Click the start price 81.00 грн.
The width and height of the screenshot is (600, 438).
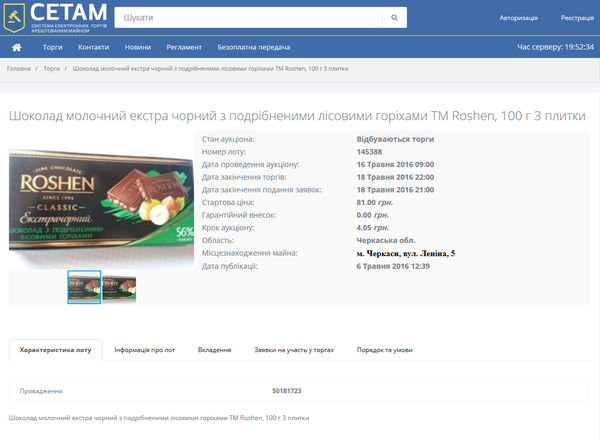pos(375,202)
